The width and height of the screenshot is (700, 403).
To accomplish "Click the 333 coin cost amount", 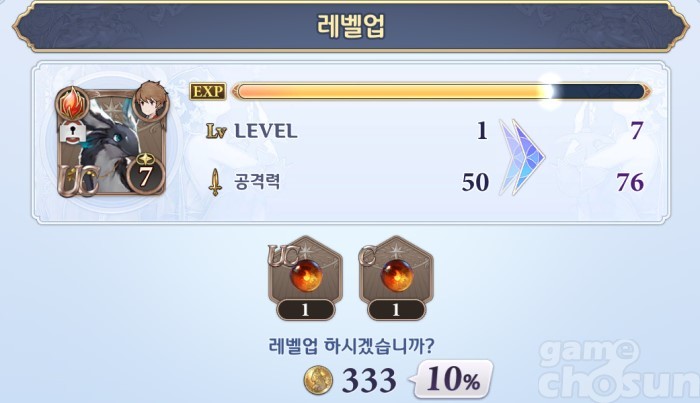I will (x=369, y=381).
